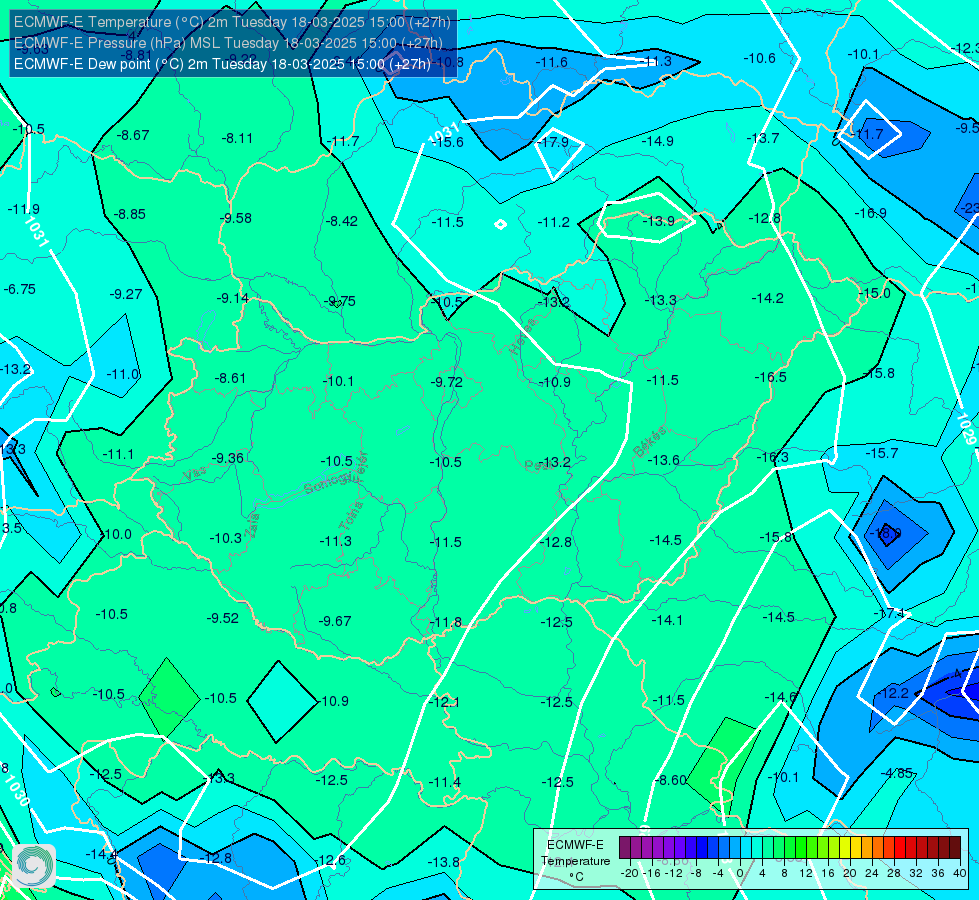Click the dew point value -13.6
The height and width of the screenshot is (900, 979).
tap(663, 460)
